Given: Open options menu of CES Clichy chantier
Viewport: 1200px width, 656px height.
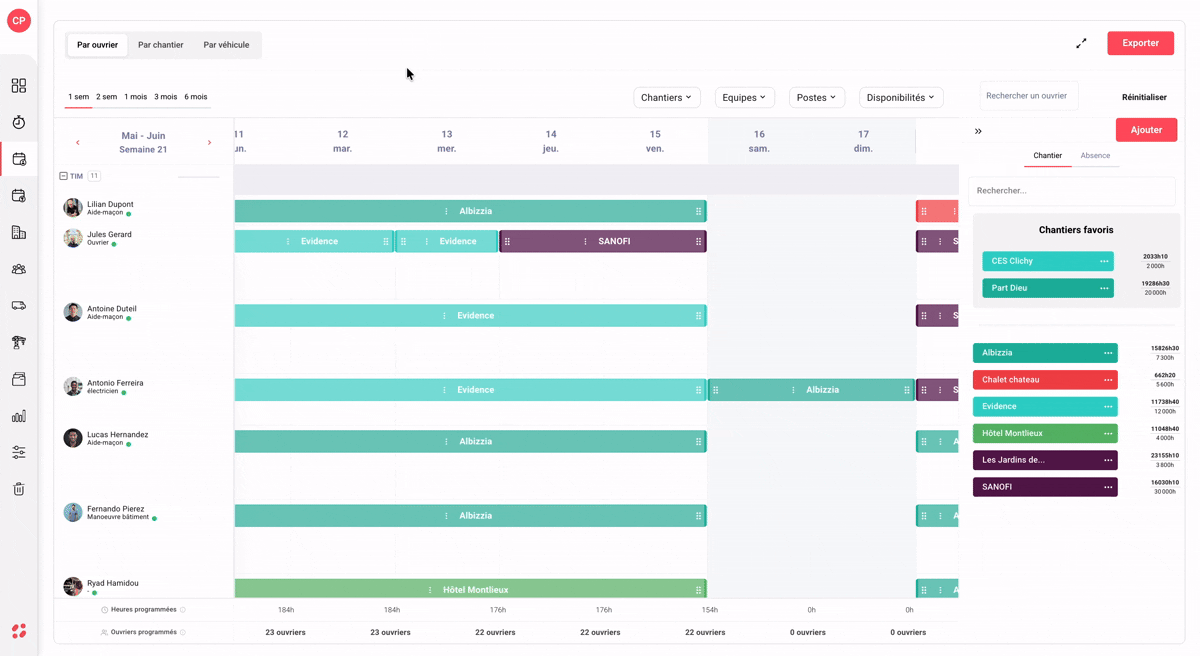Looking at the screenshot, I should (1104, 261).
